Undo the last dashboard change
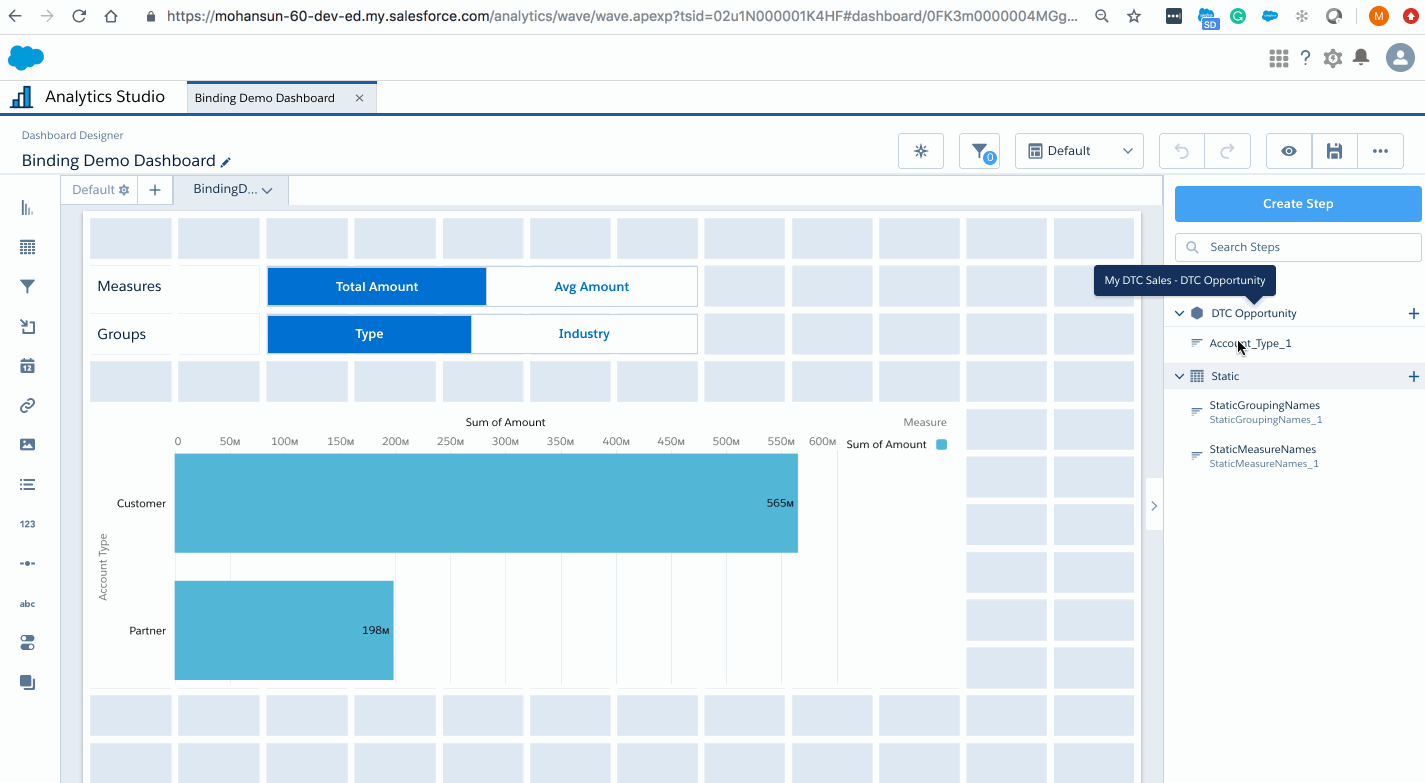Image resolution: width=1425 pixels, height=783 pixels. (1182, 151)
